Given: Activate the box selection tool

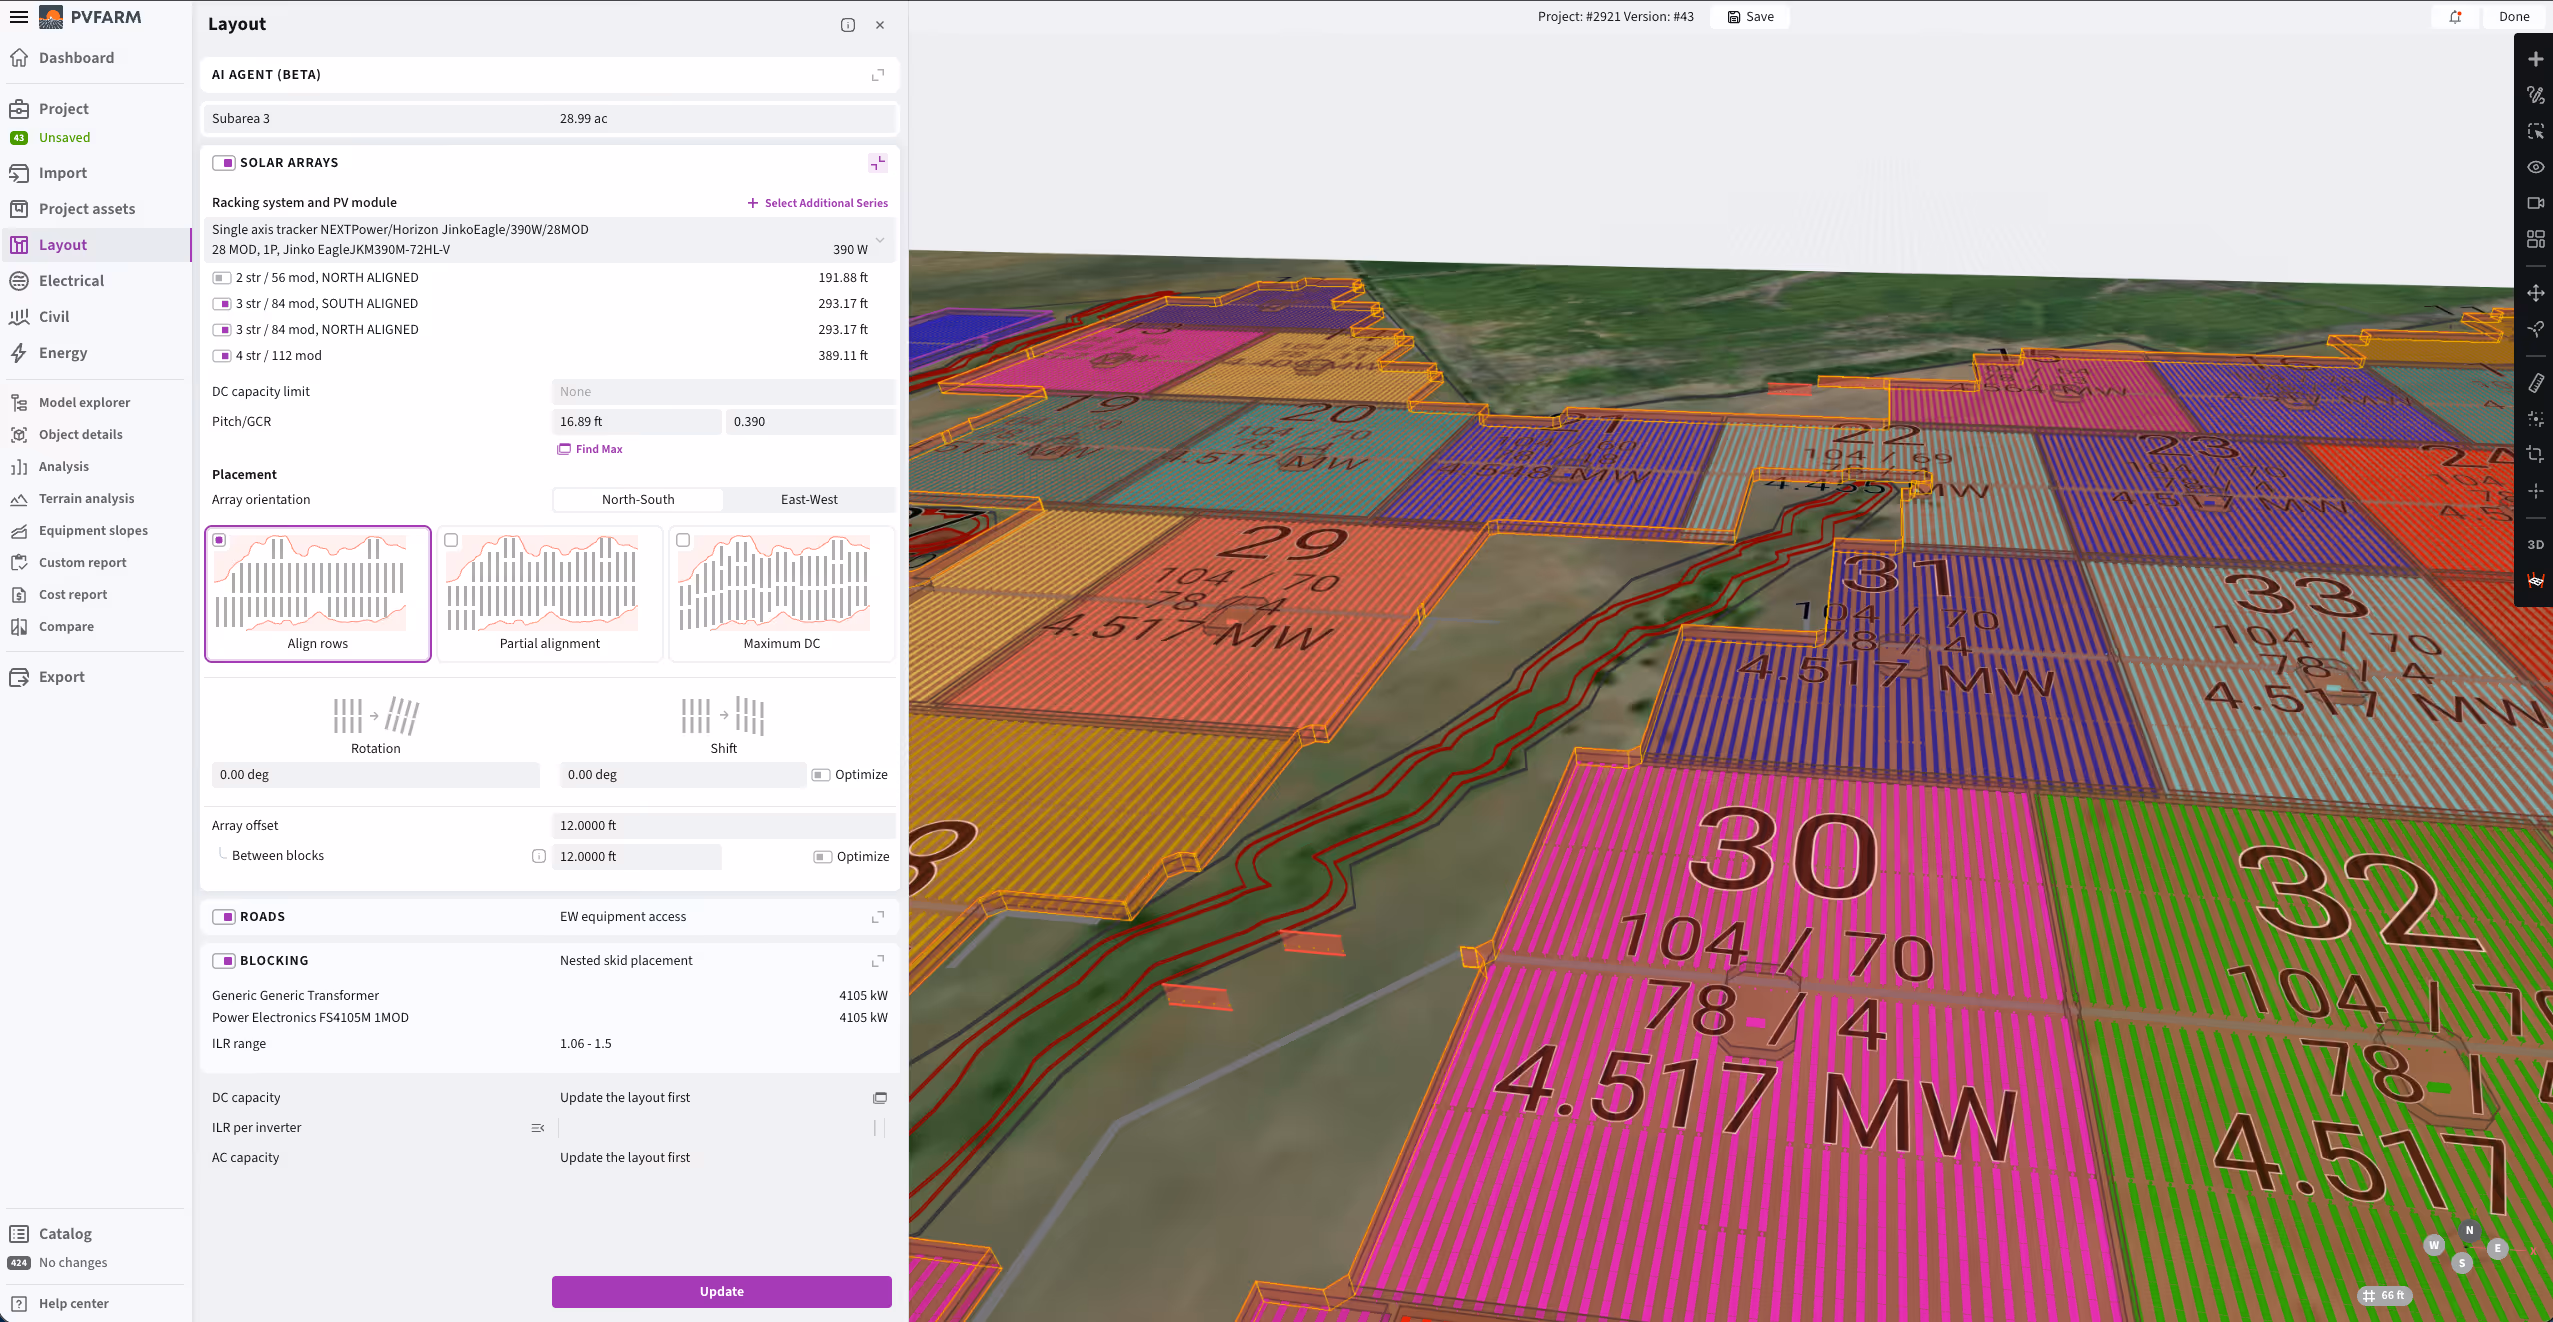Looking at the screenshot, I should [2535, 132].
